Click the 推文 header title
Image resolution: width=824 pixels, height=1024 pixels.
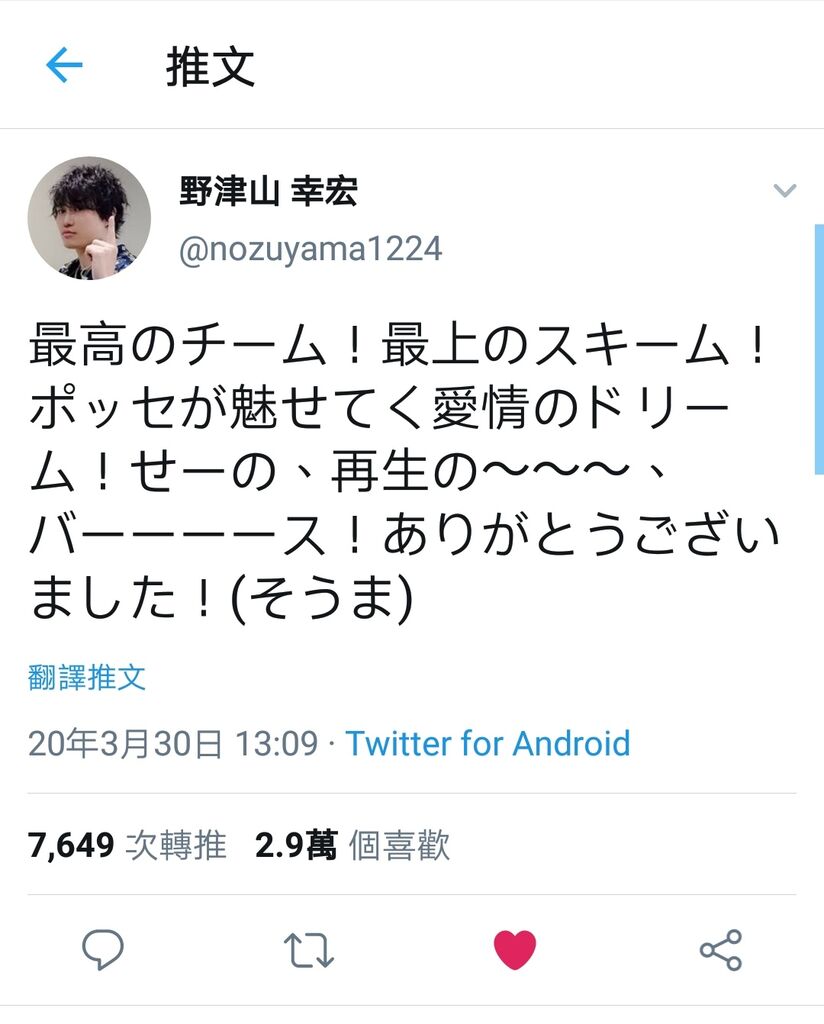(210, 67)
